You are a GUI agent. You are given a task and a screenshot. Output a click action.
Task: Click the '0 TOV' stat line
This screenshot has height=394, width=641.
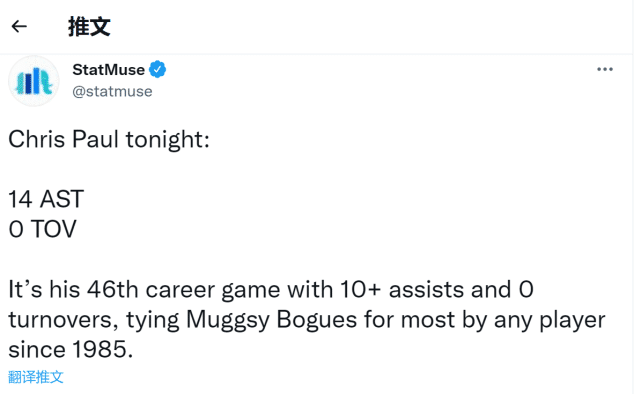[x=43, y=229]
